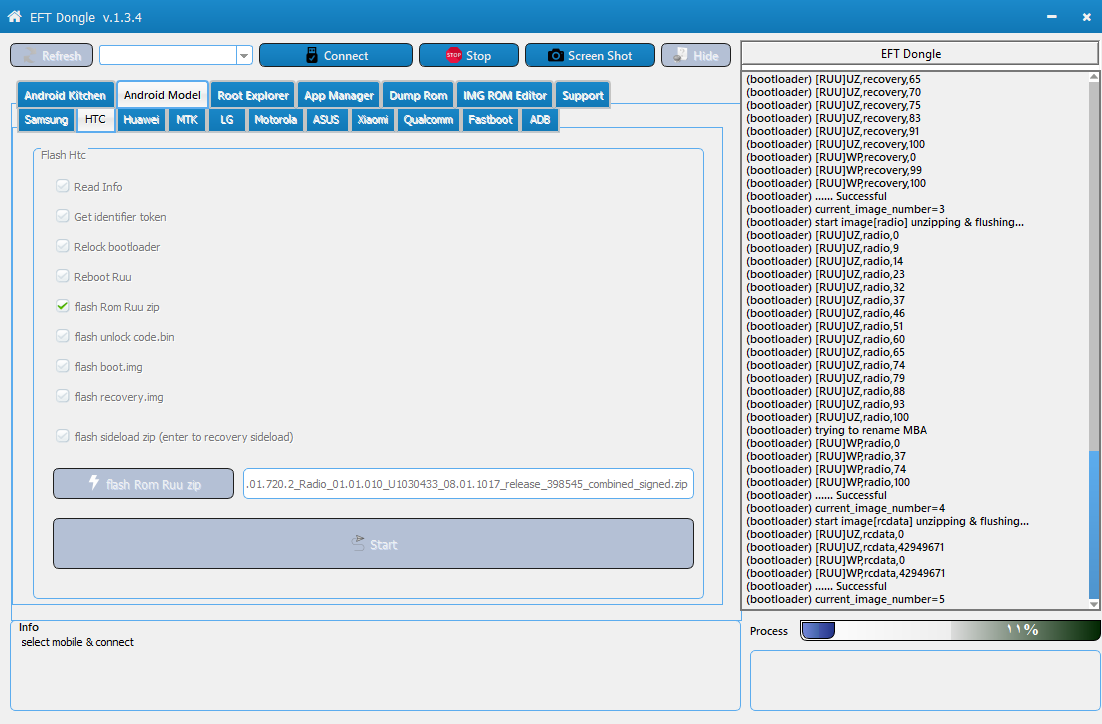Take a Screen Shot

[x=590, y=56]
